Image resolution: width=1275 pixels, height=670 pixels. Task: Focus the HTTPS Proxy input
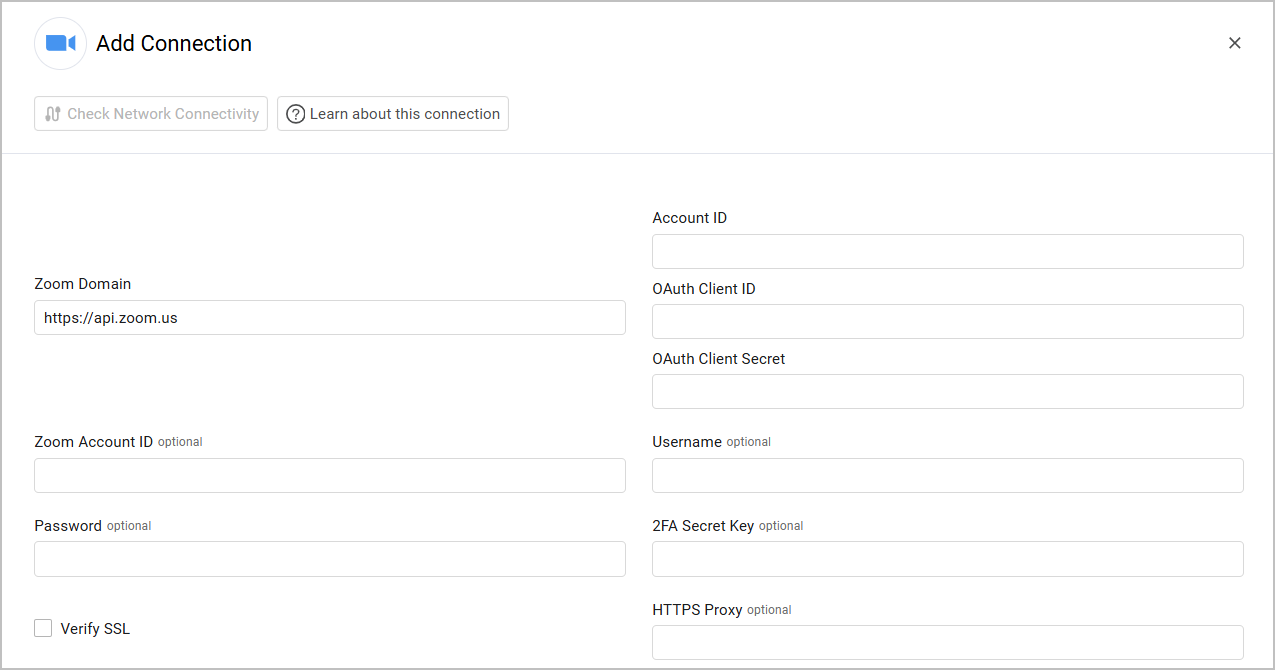coord(948,642)
